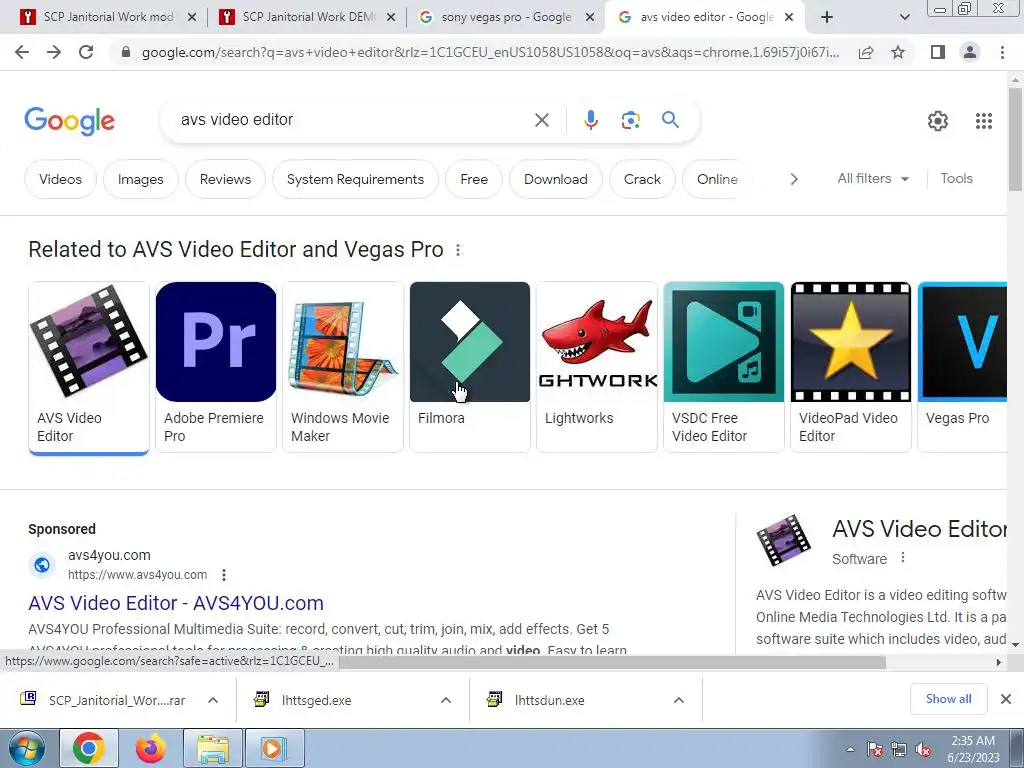
Task: Open SCP_Janitorial_Wor rar downloaded file
Action: coord(103,700)
